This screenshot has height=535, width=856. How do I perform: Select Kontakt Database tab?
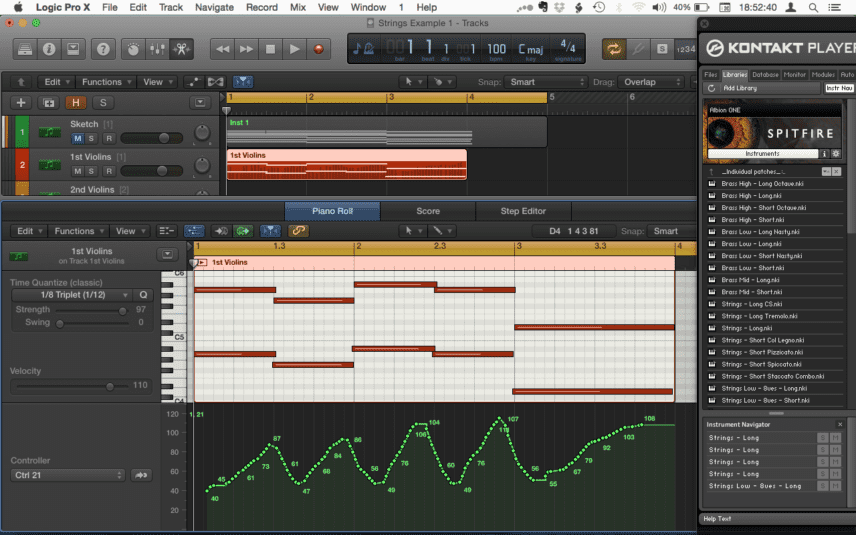765,75
